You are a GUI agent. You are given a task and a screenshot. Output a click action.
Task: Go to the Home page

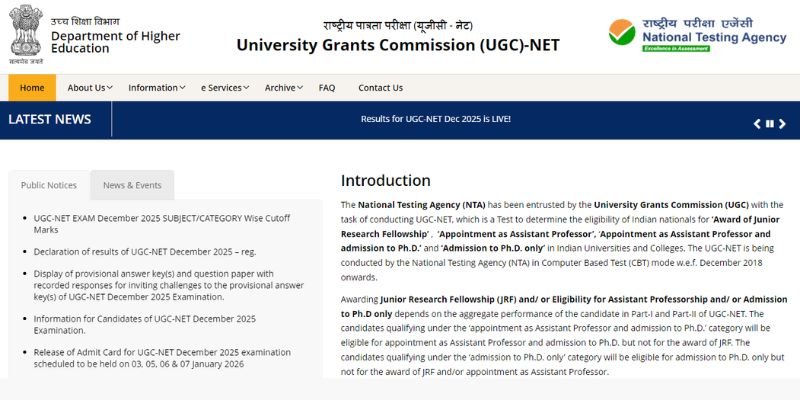click(32, 88)
